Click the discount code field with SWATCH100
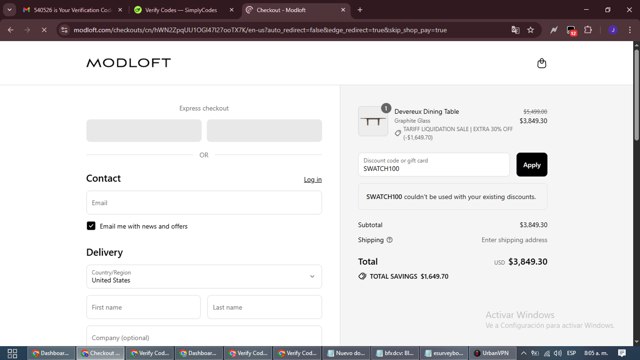The image size is (640, 360). click(x=433, y=164)
